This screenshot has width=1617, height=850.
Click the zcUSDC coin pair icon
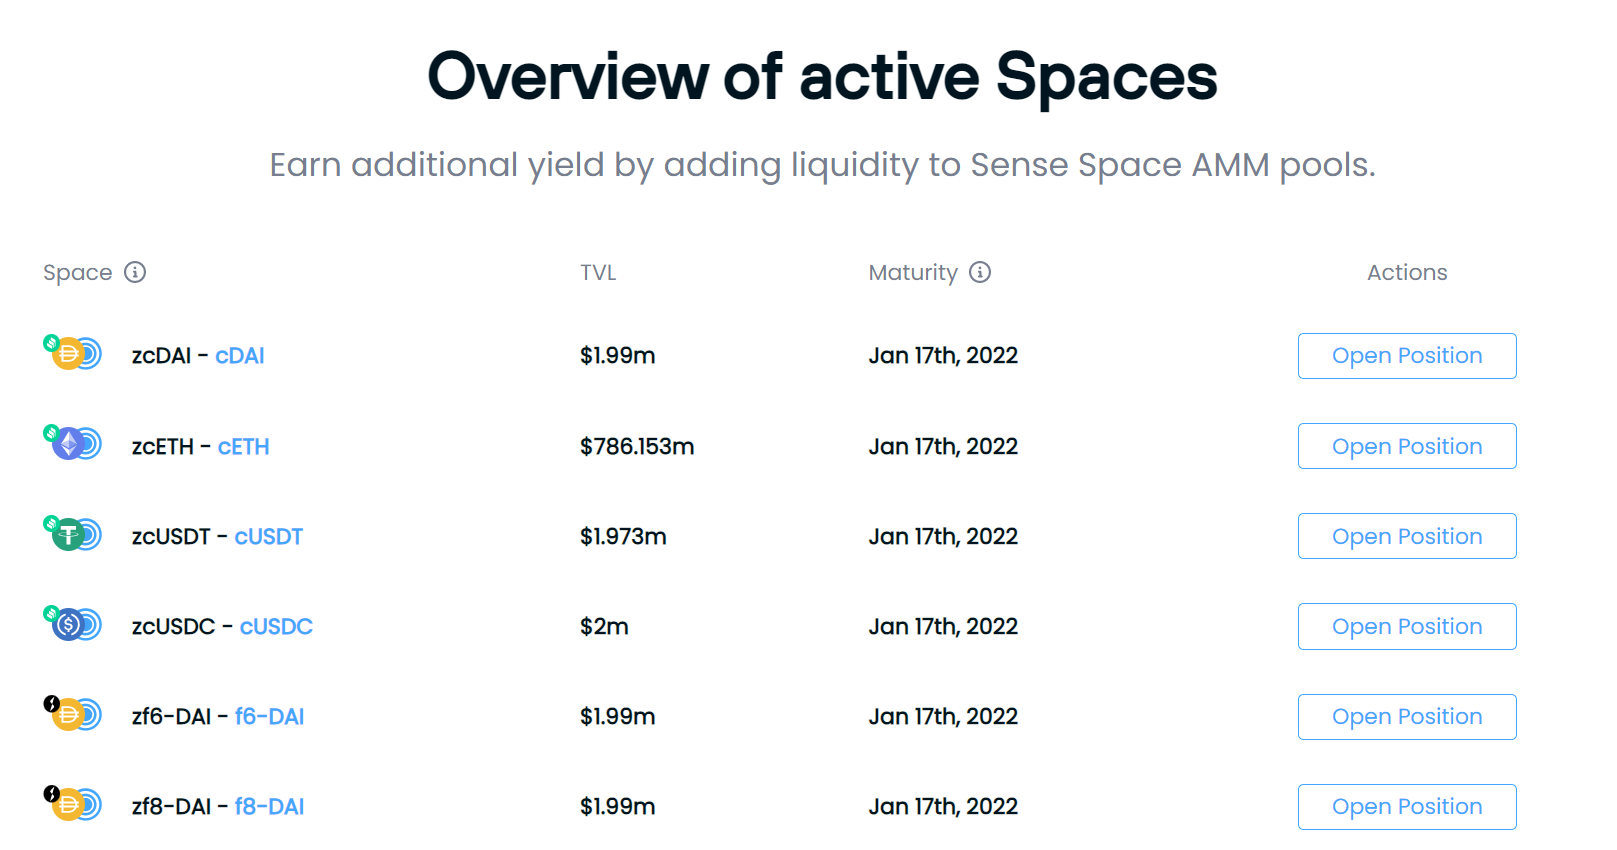point(73,624)
